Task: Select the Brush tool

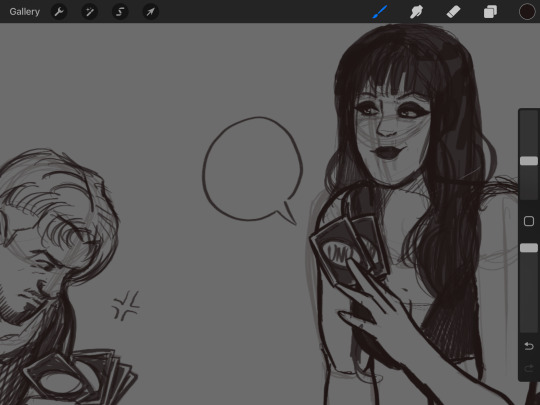Action: (380, 12)
